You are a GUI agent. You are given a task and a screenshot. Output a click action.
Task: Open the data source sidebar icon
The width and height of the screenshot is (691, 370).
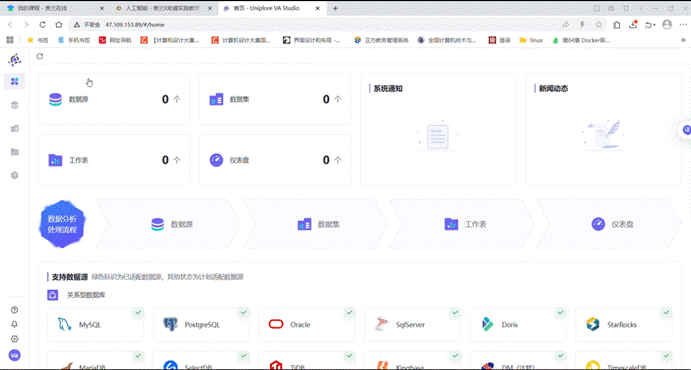[x=15, y=105]
